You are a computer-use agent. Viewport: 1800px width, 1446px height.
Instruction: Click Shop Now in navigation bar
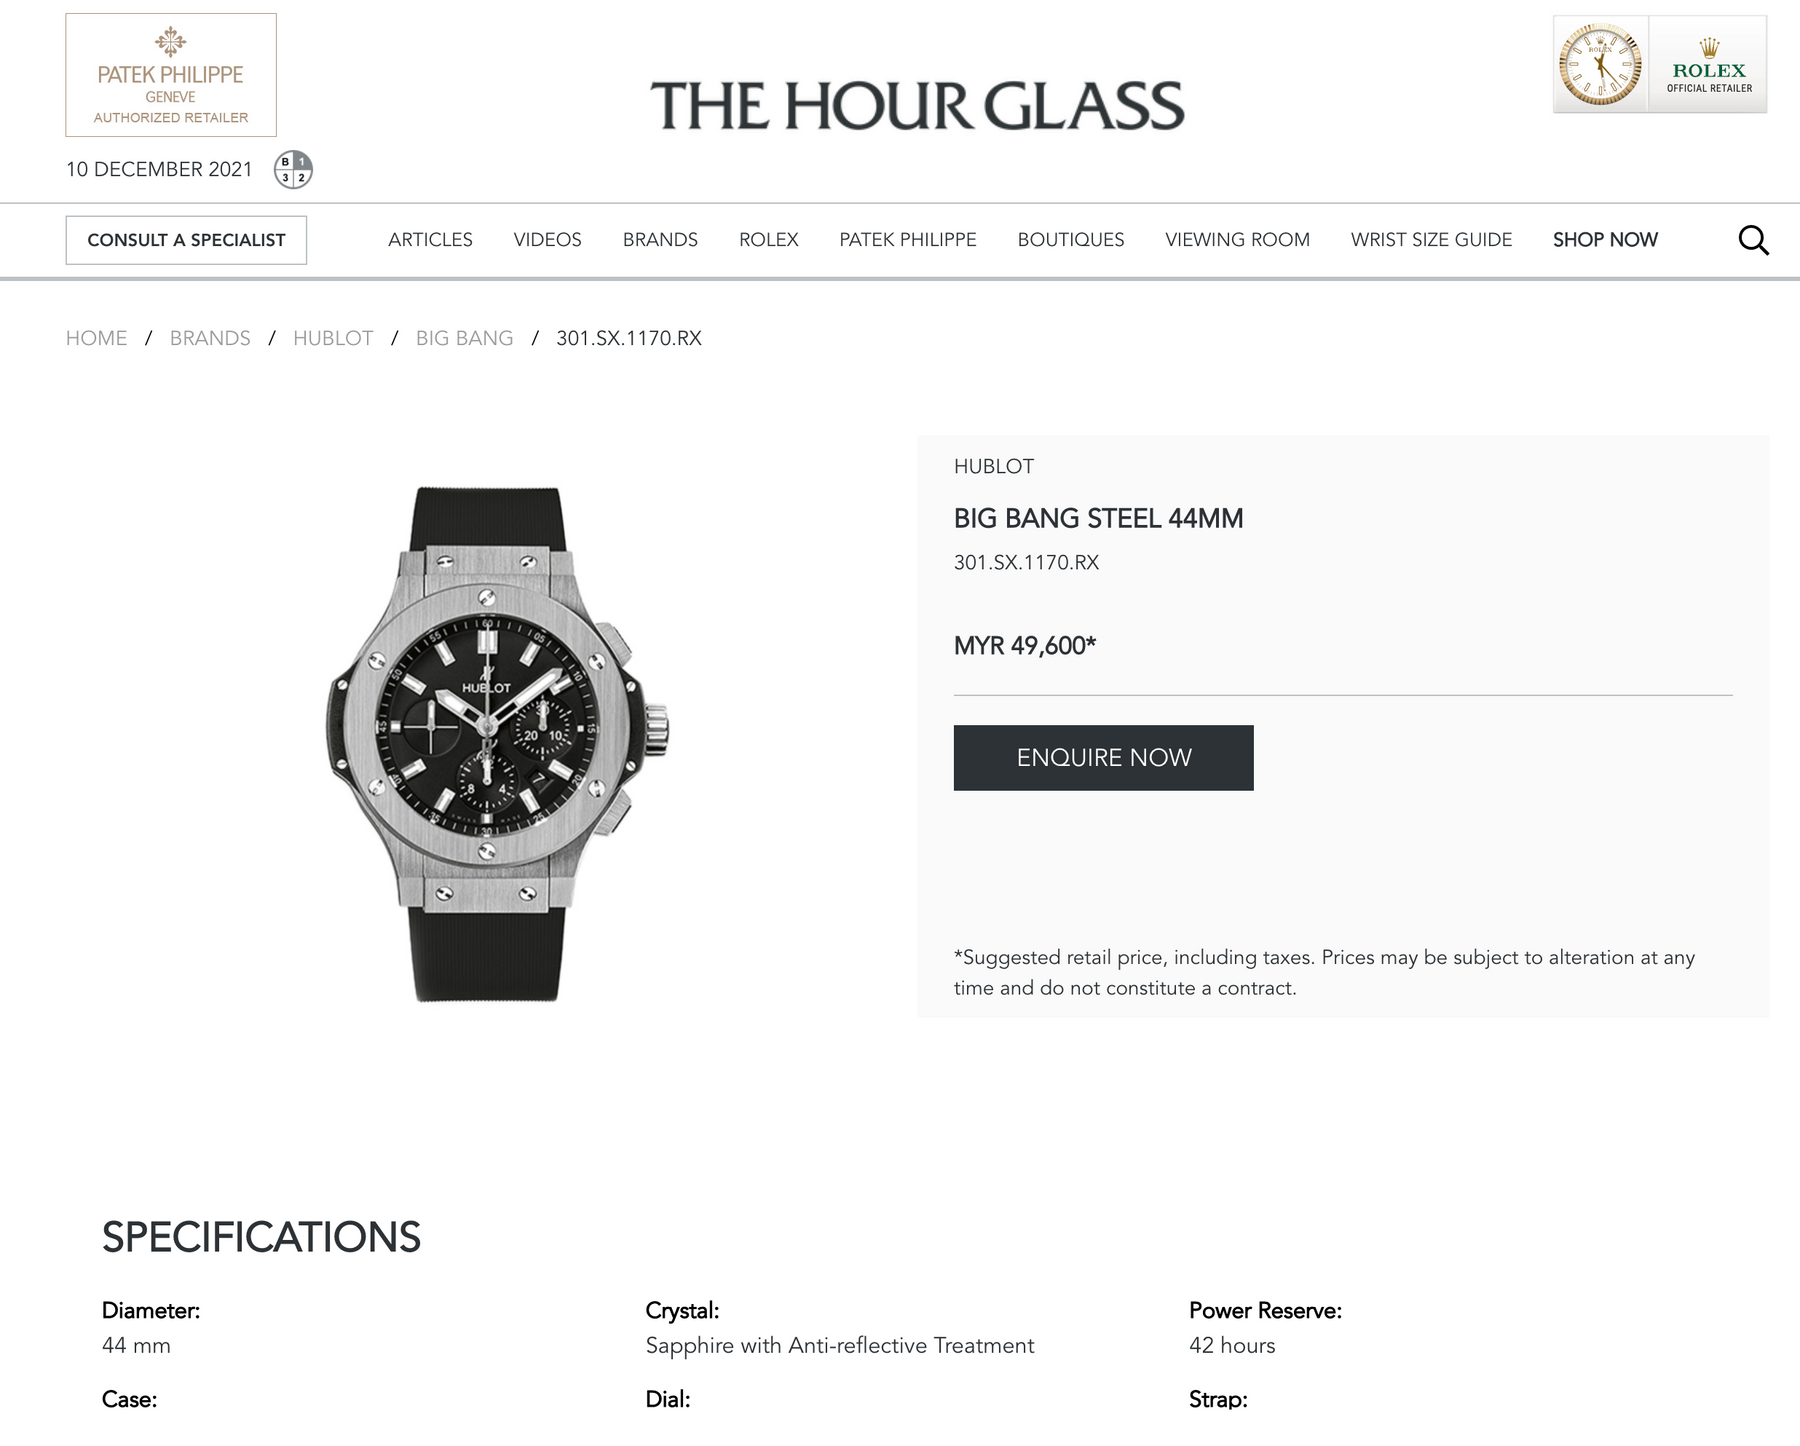[x=1605, y=240]
